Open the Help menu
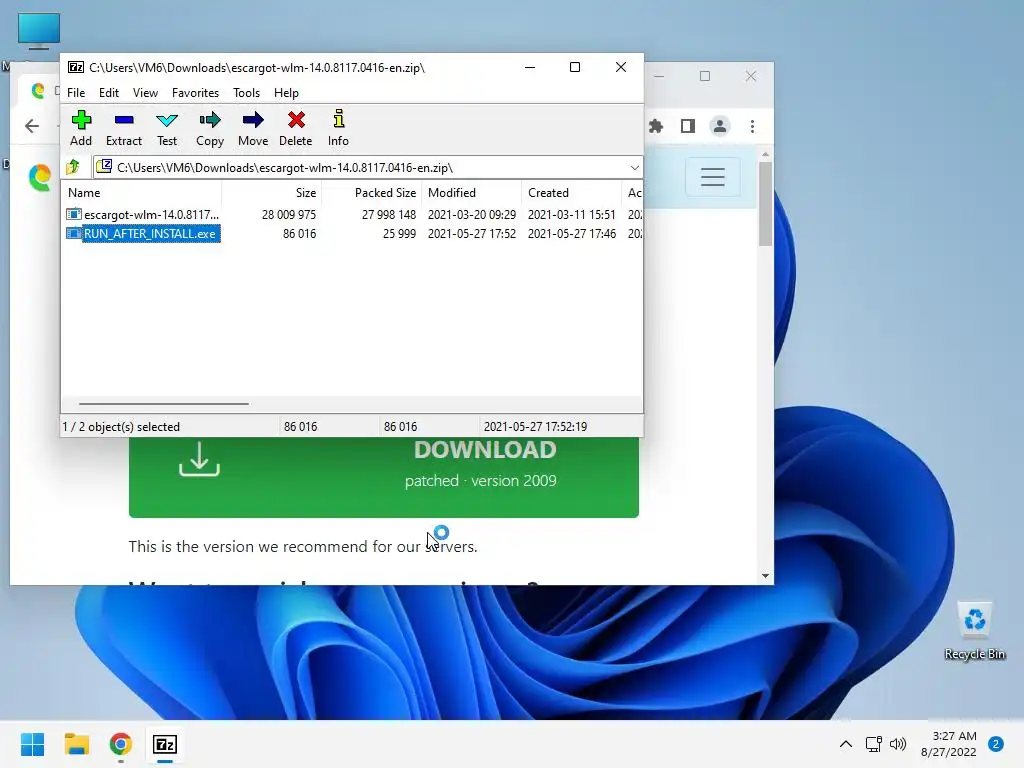 [x=286, y=93]
